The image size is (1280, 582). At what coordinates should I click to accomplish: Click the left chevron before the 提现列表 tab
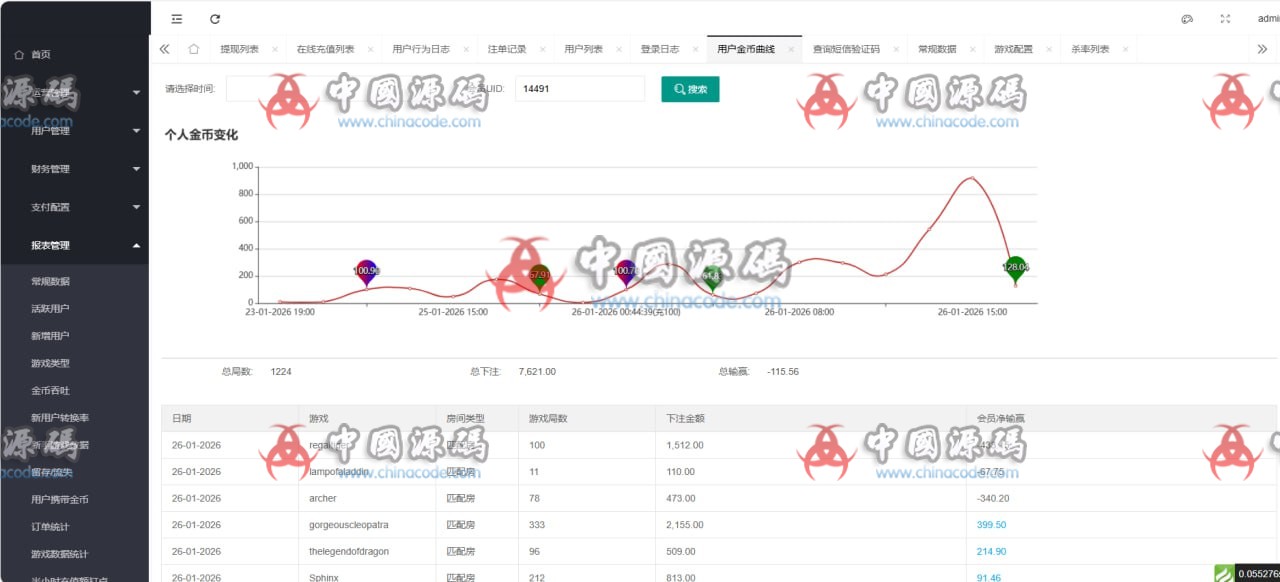[164, 47]
